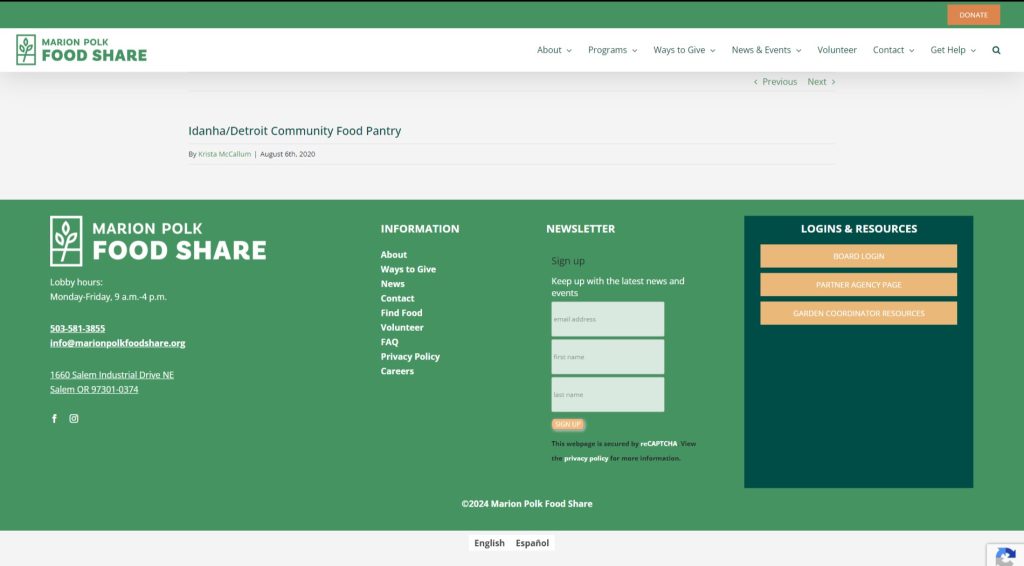Click the white footer Food Share logo

point(158,241)
